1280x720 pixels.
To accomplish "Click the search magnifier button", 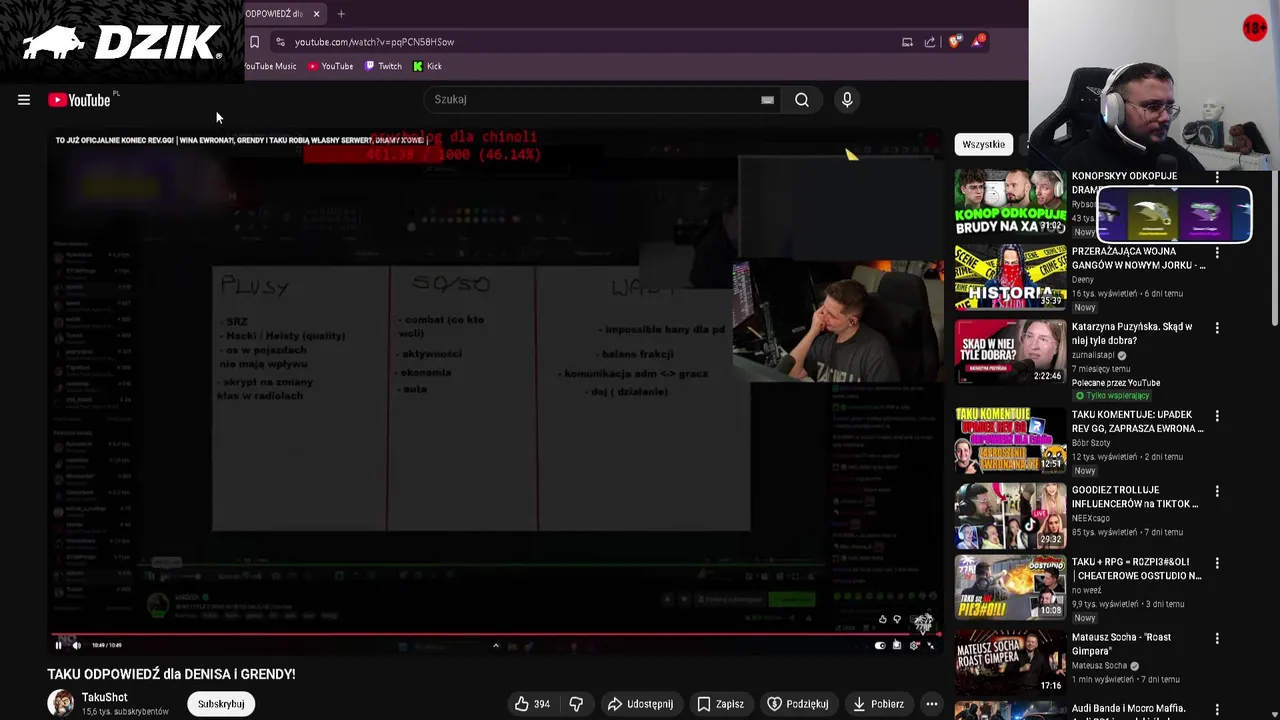I will (x=802, y=100).
